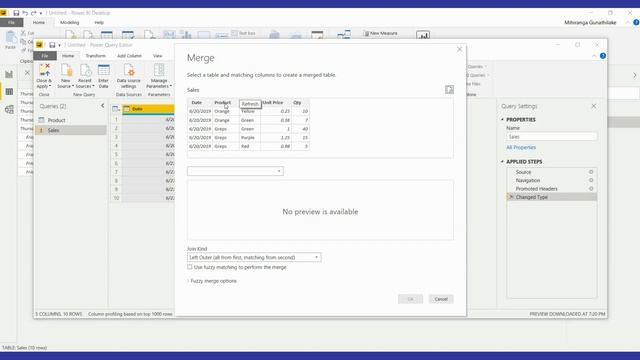640x360 pixels.
Task: Click the Cancel button in Merge dialog
Action: 441,299
